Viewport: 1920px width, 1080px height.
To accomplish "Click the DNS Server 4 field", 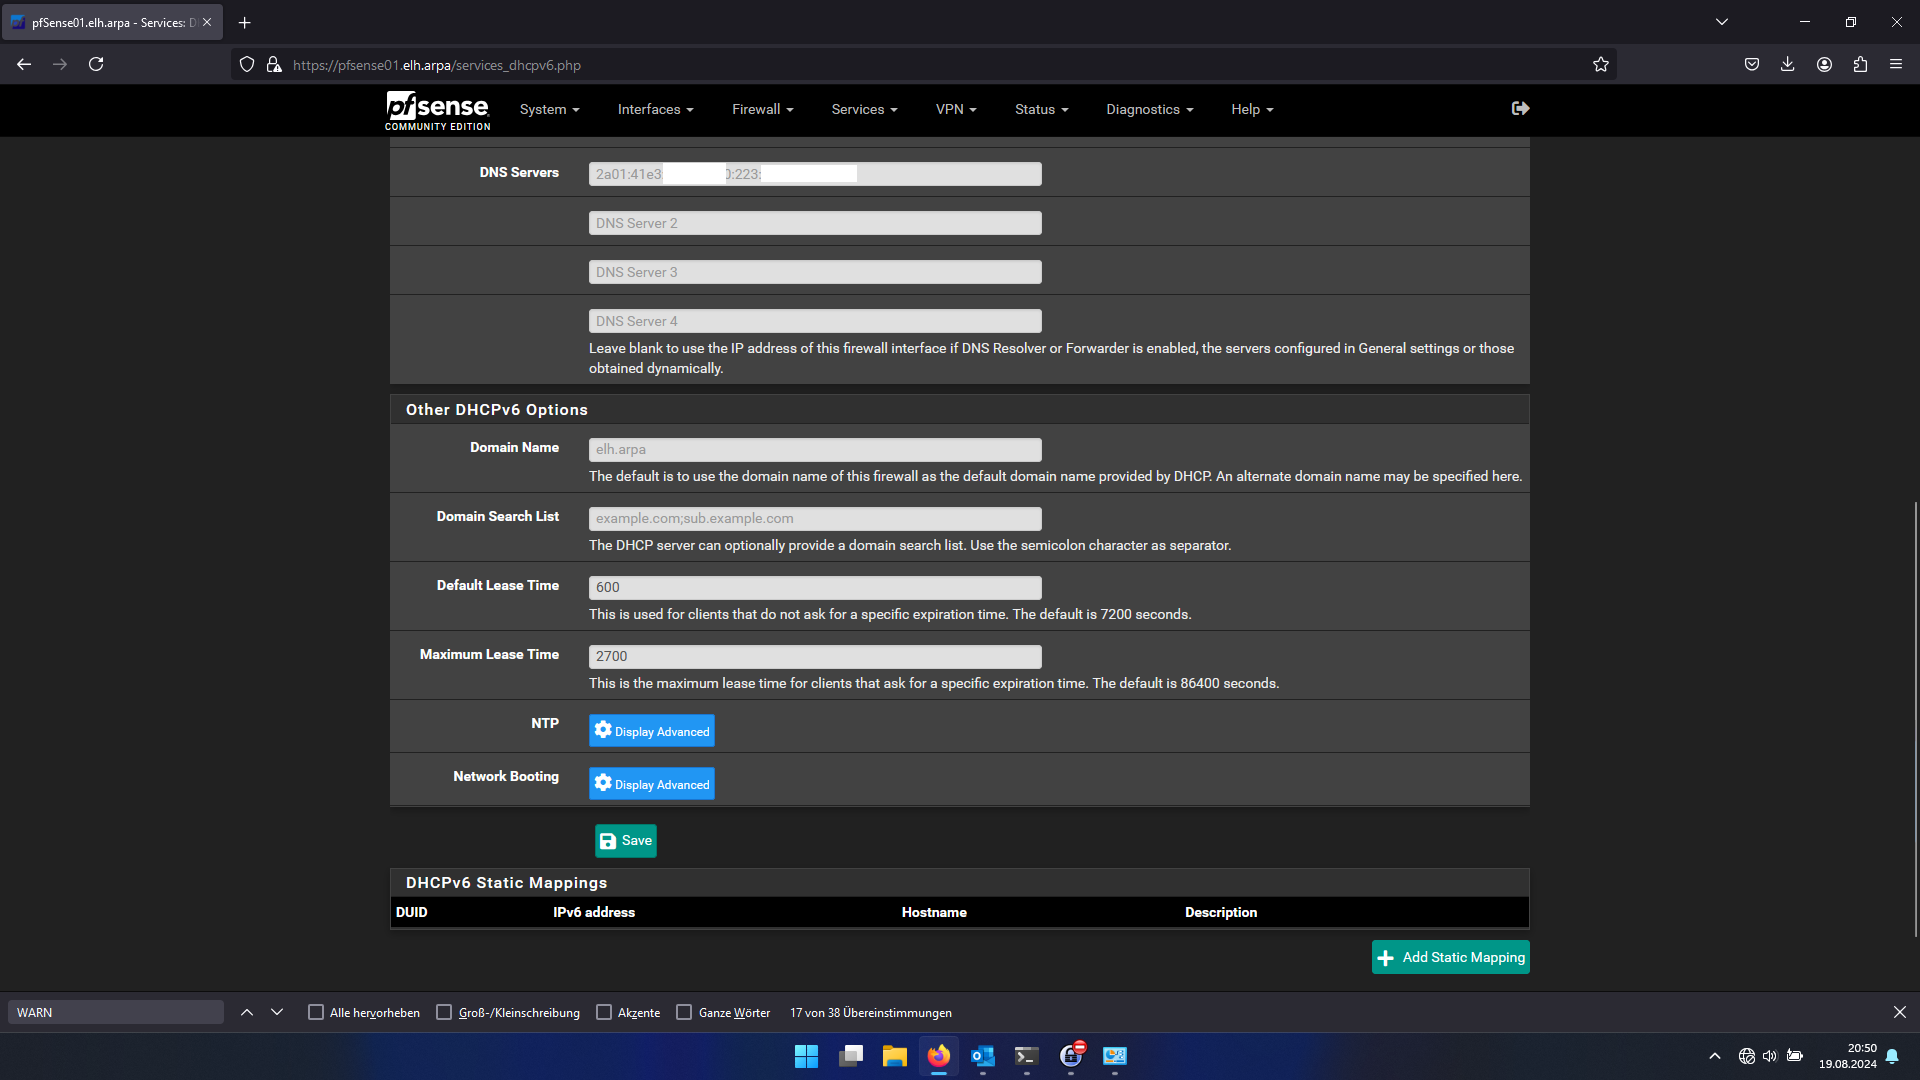I will (815, 321).
